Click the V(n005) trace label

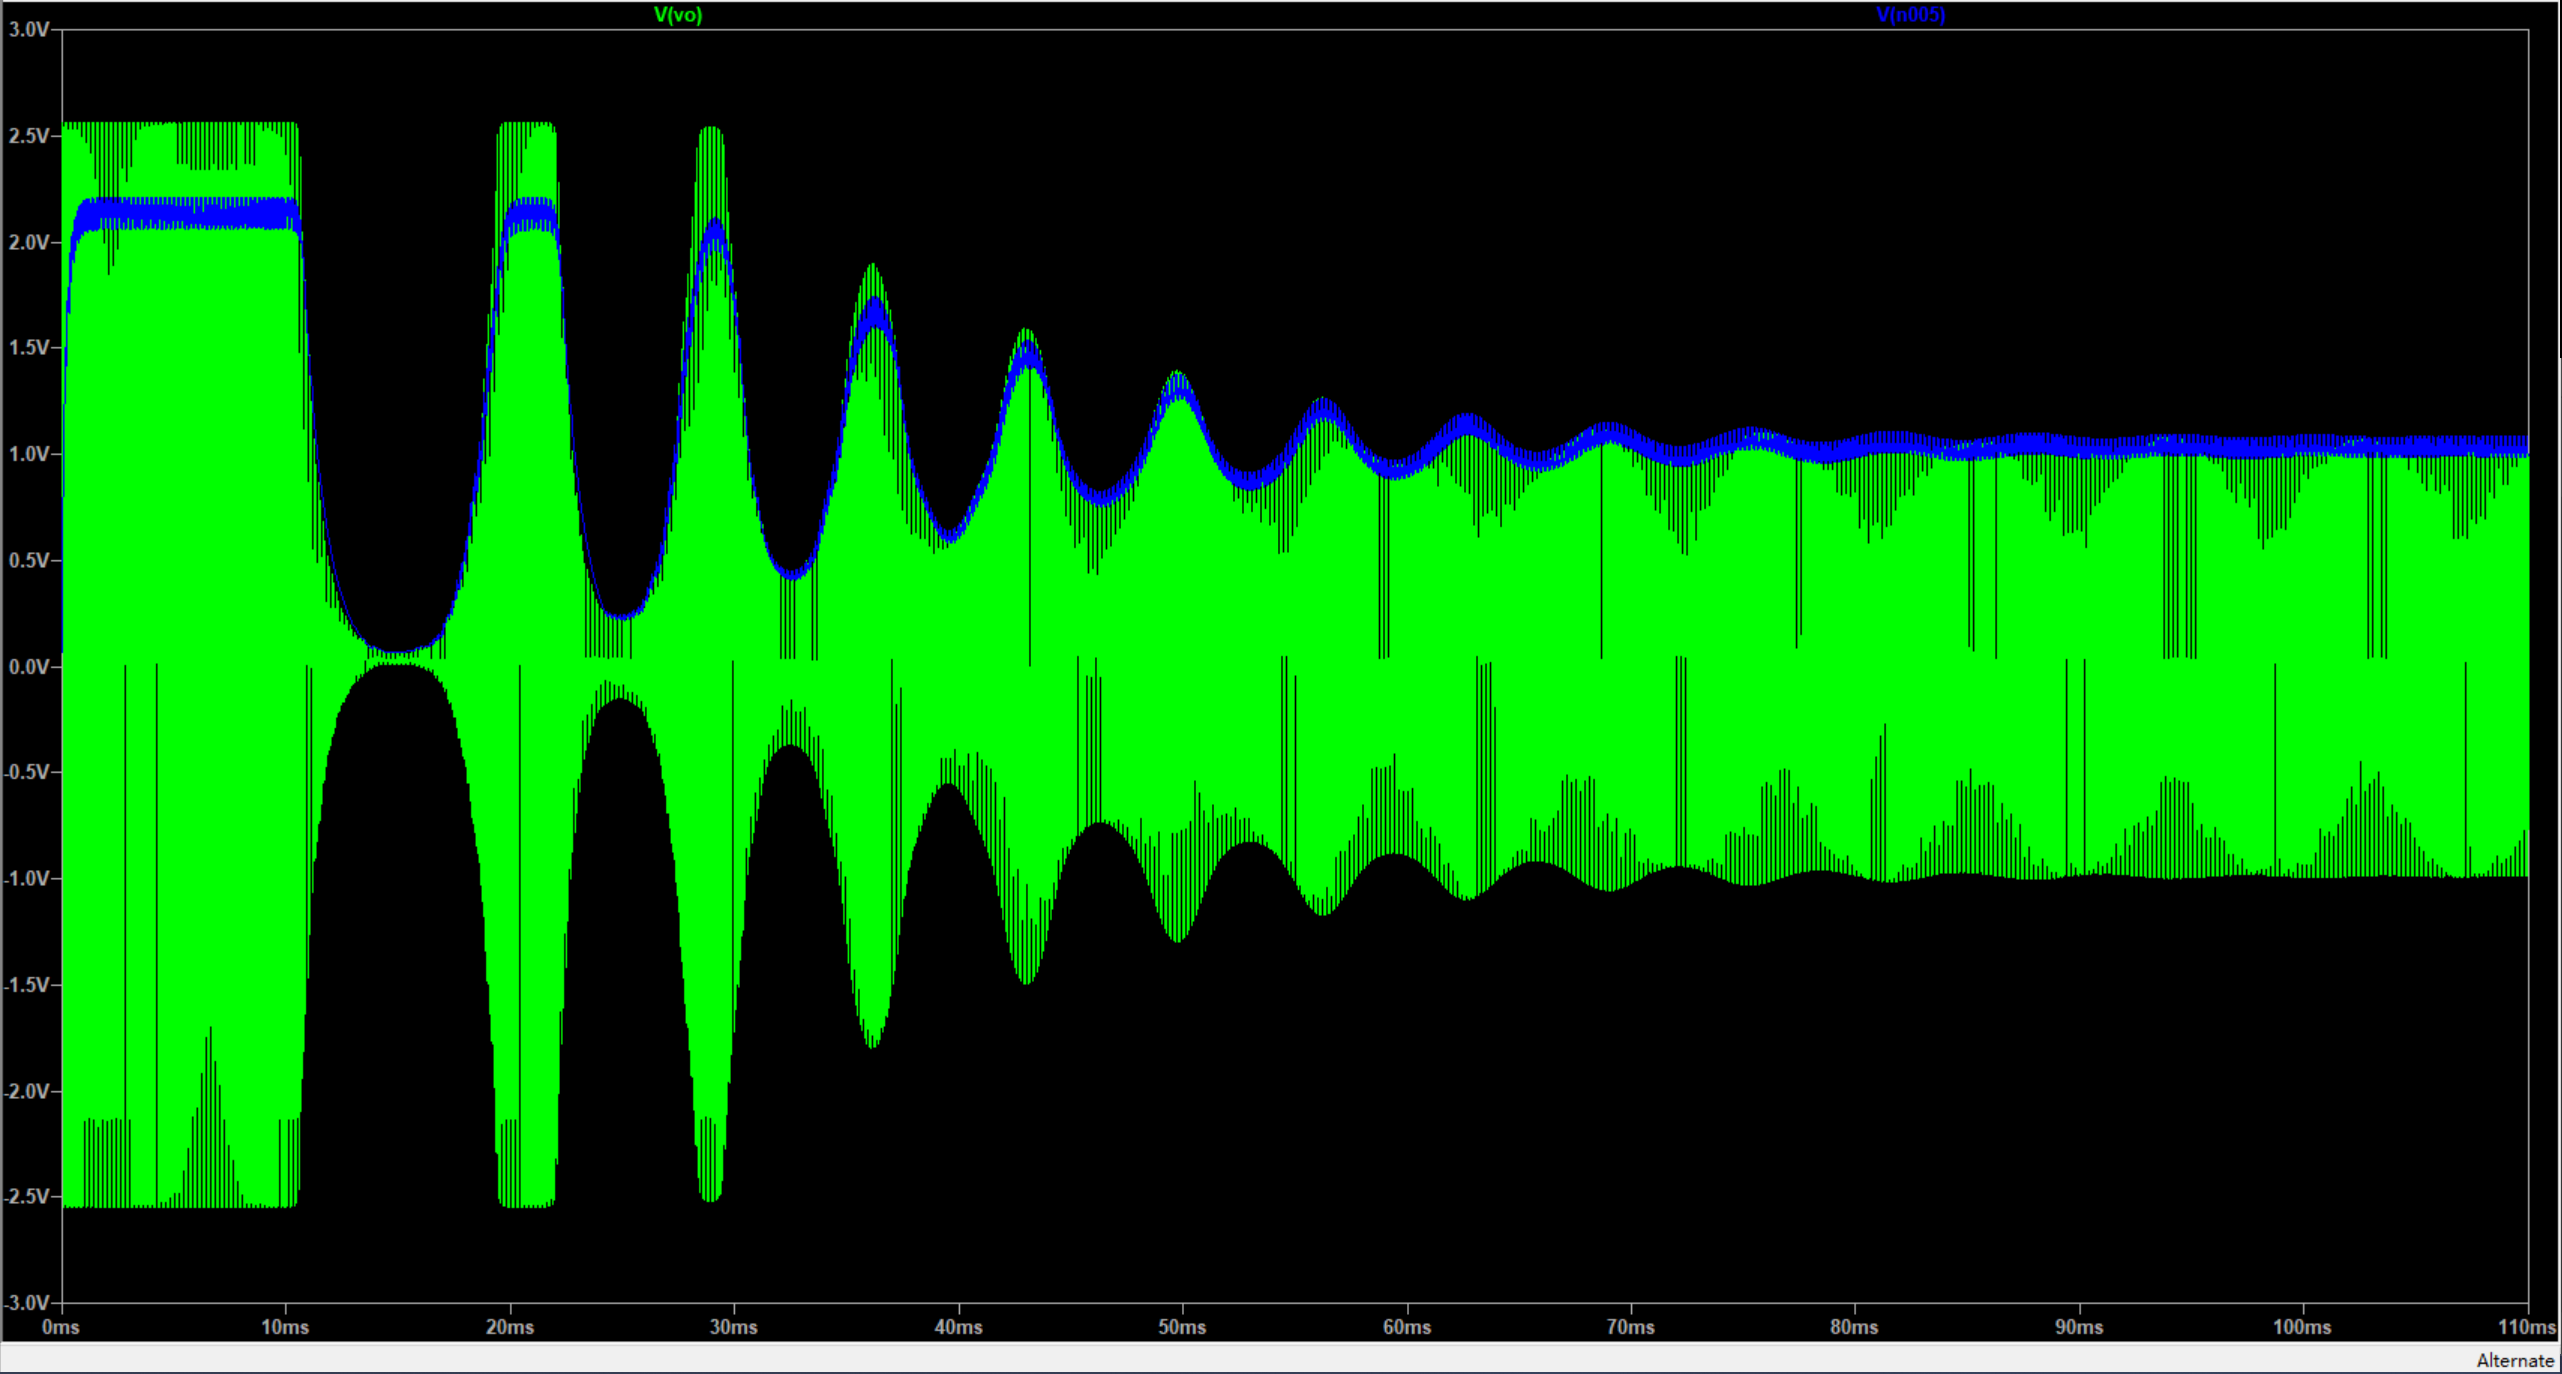(x=1910, y=15)
